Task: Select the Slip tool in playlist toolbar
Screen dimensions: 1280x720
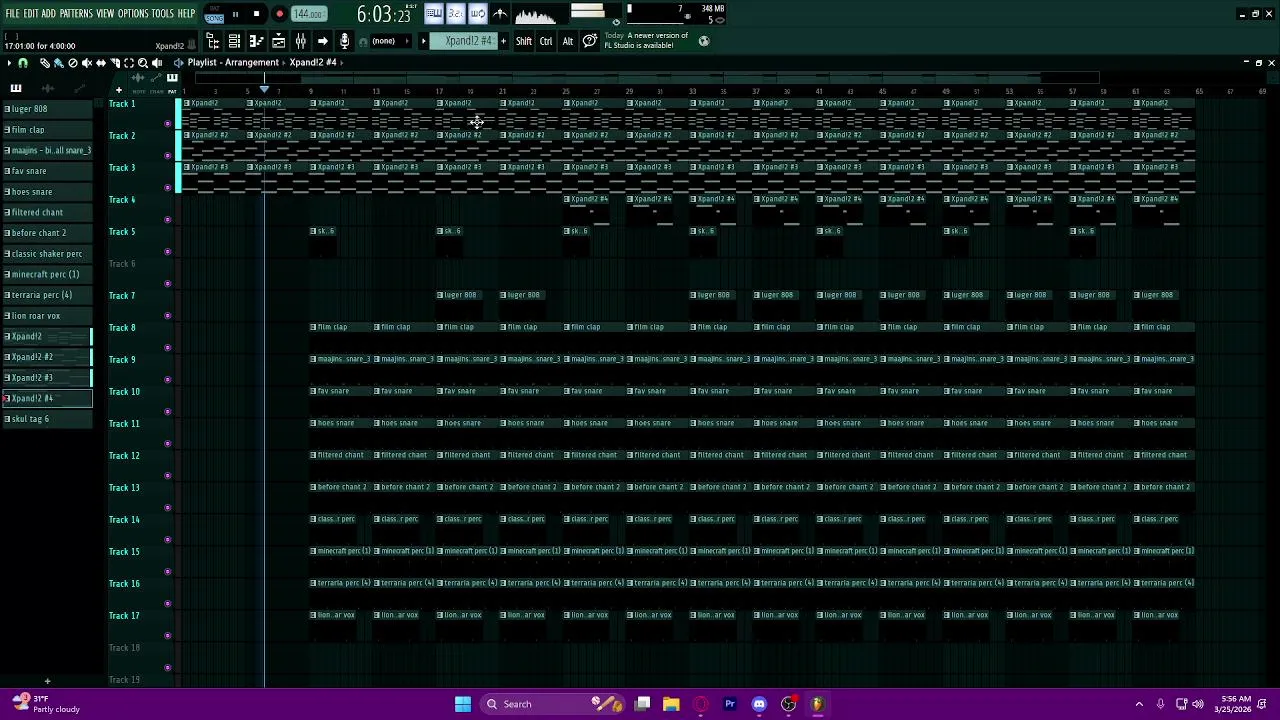Action: [100, 63]
